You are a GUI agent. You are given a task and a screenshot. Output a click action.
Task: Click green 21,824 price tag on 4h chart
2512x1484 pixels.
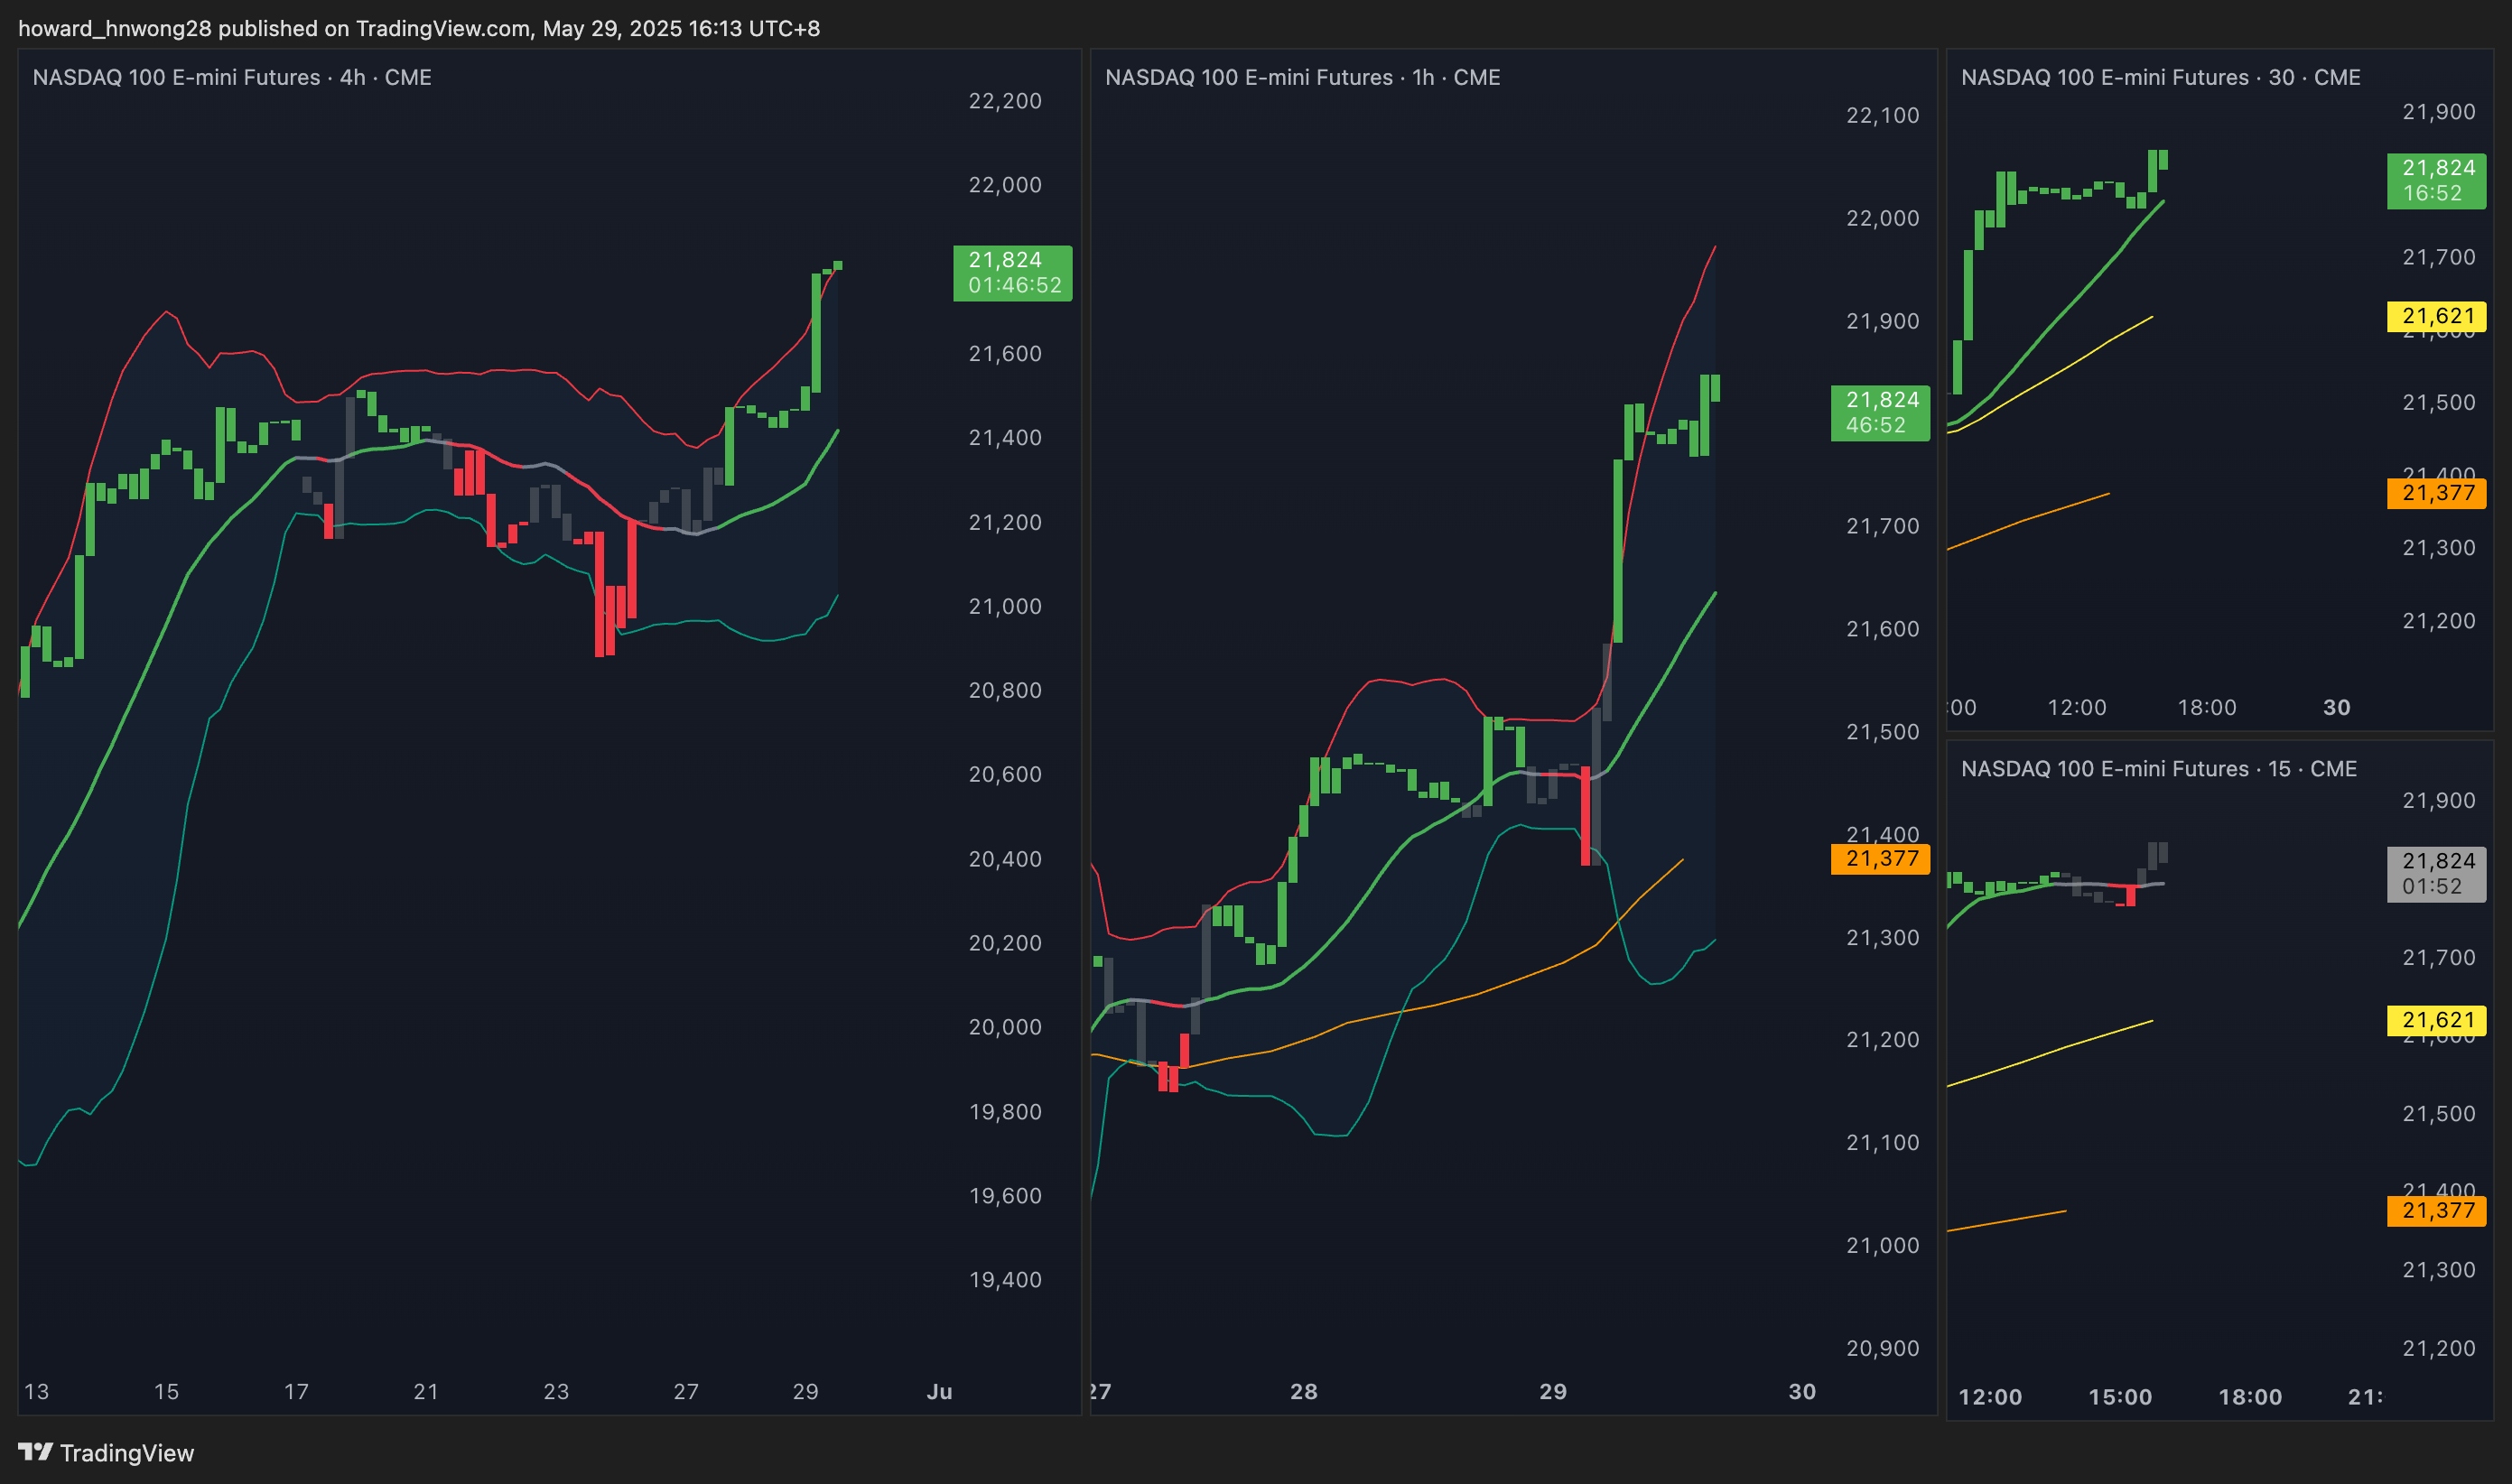[1012, 272]
